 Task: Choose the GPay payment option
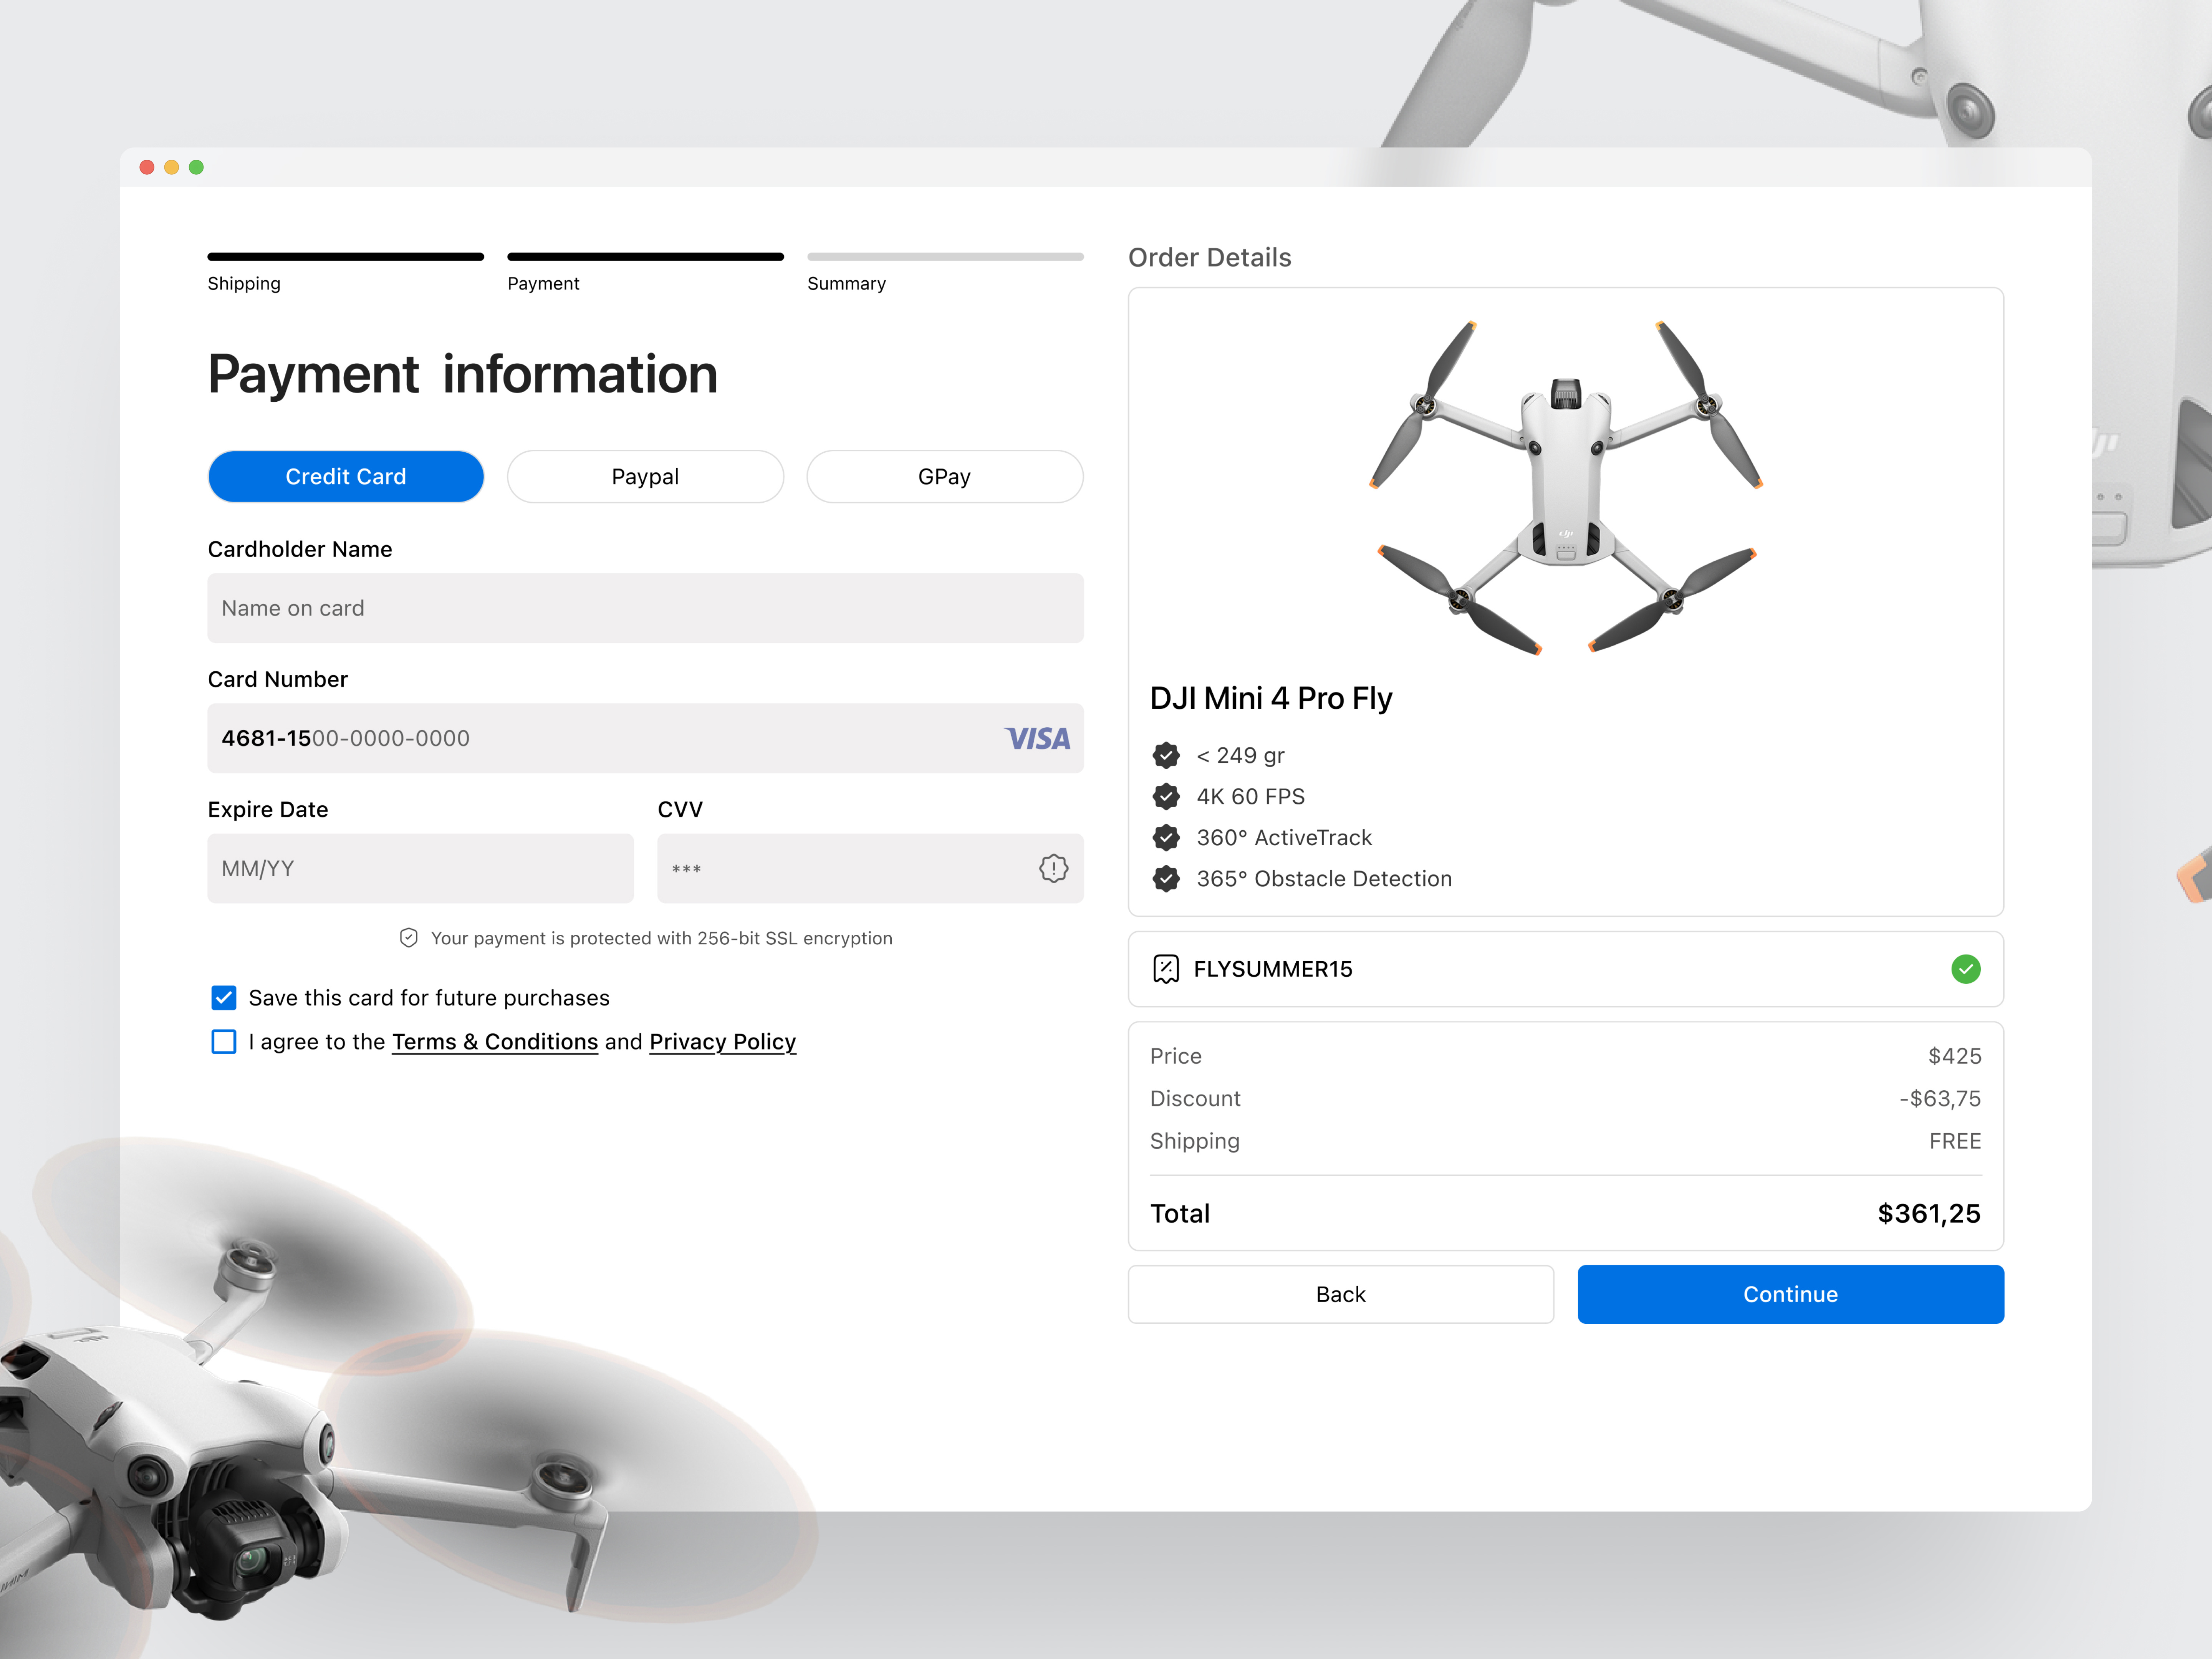click(x=945, y=477)
